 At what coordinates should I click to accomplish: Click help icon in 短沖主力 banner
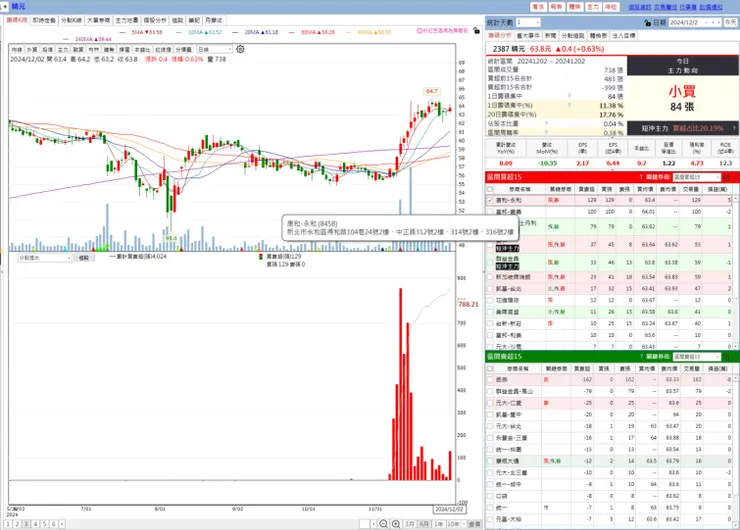(x=734, y=128)
